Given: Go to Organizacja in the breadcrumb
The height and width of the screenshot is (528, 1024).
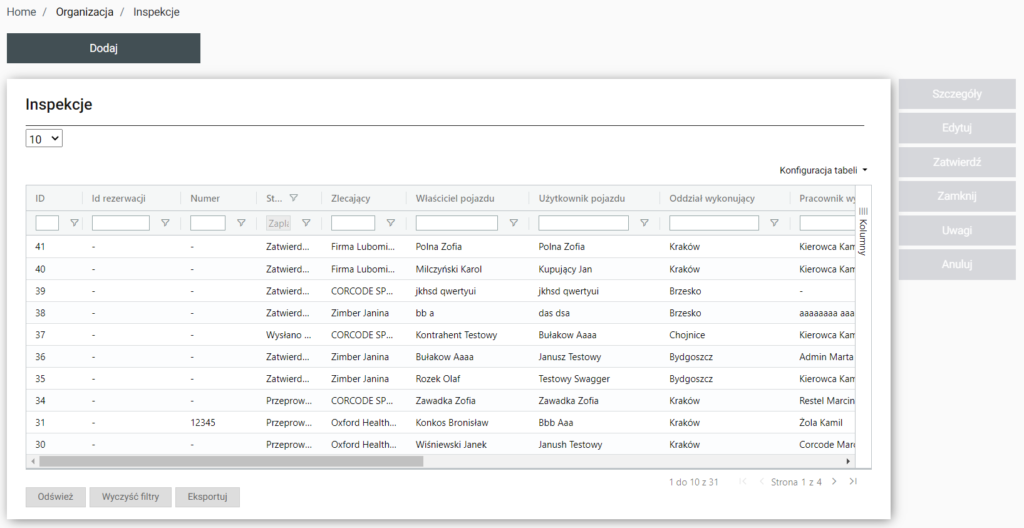Looking at the screenshot, I should (84, 12).
